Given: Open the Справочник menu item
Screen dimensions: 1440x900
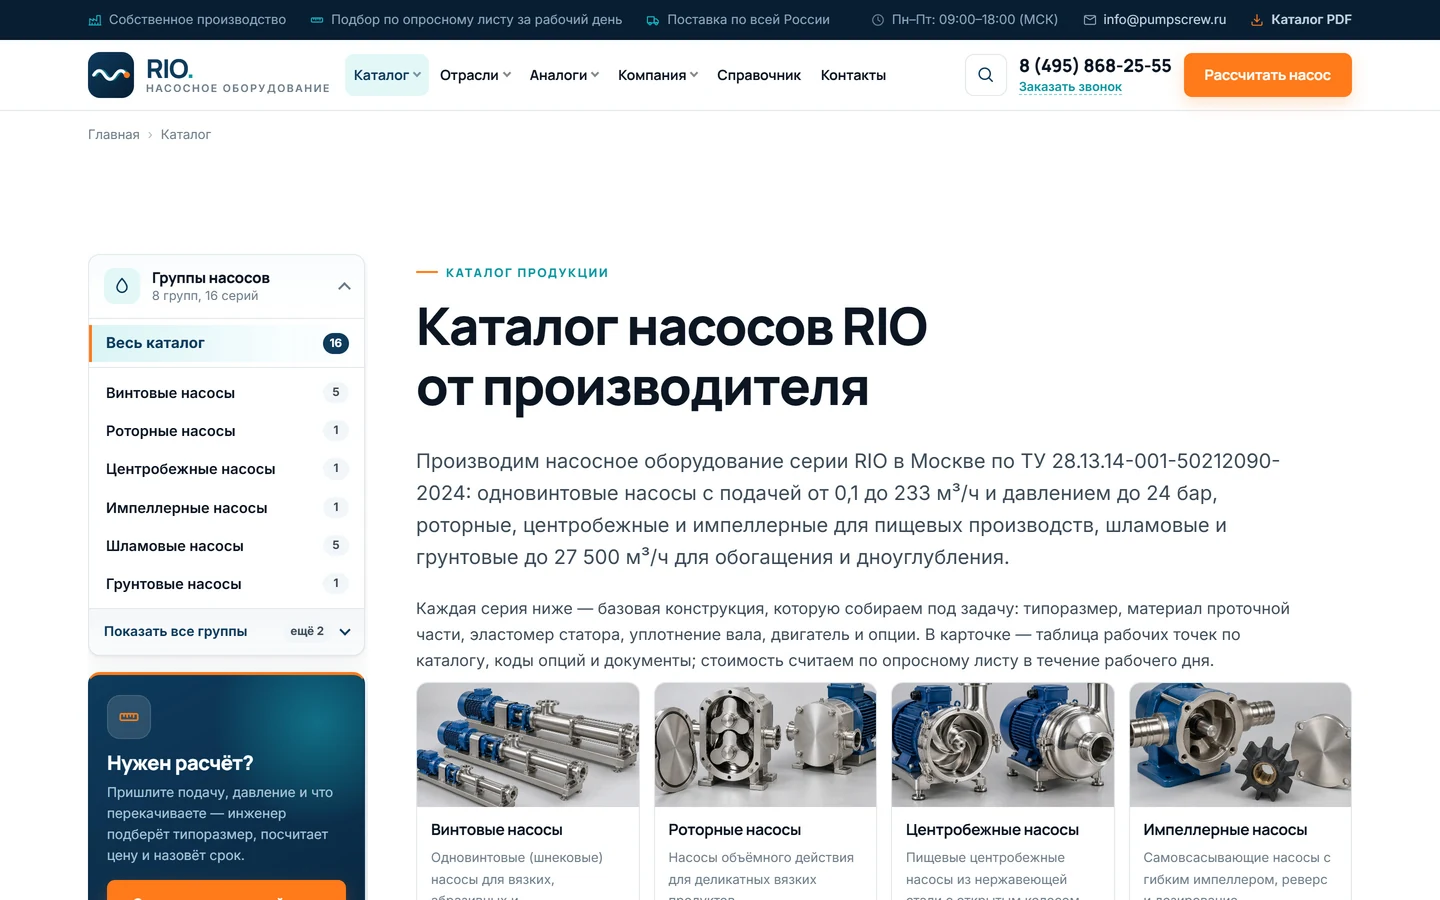Looking at the screenshot, I should (x=759, y=75).
